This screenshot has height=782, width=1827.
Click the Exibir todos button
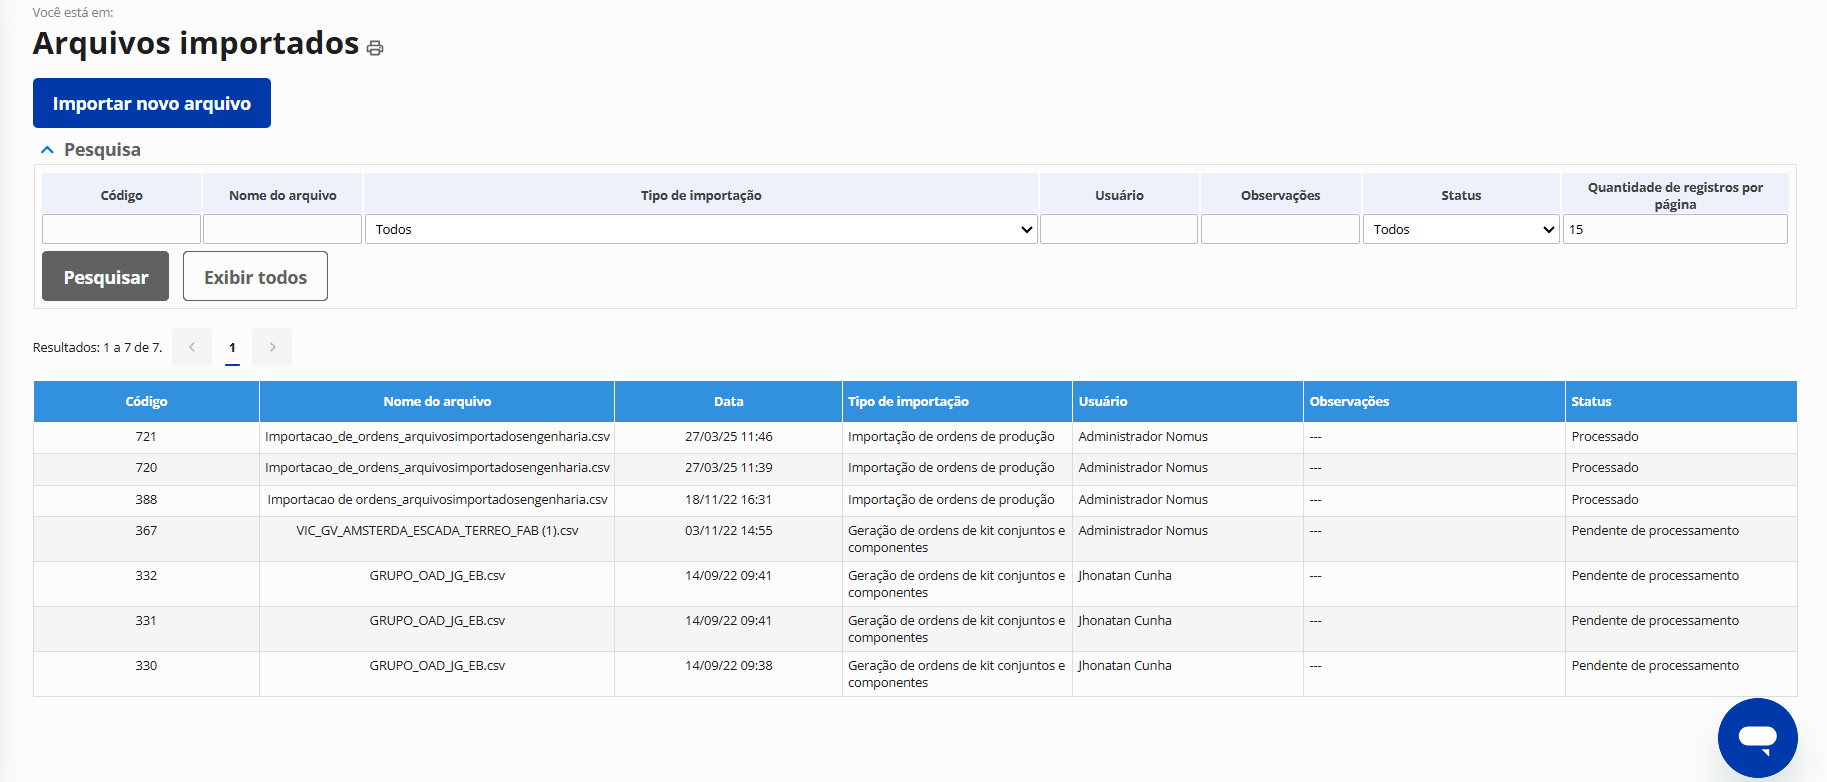coord(255,277)
